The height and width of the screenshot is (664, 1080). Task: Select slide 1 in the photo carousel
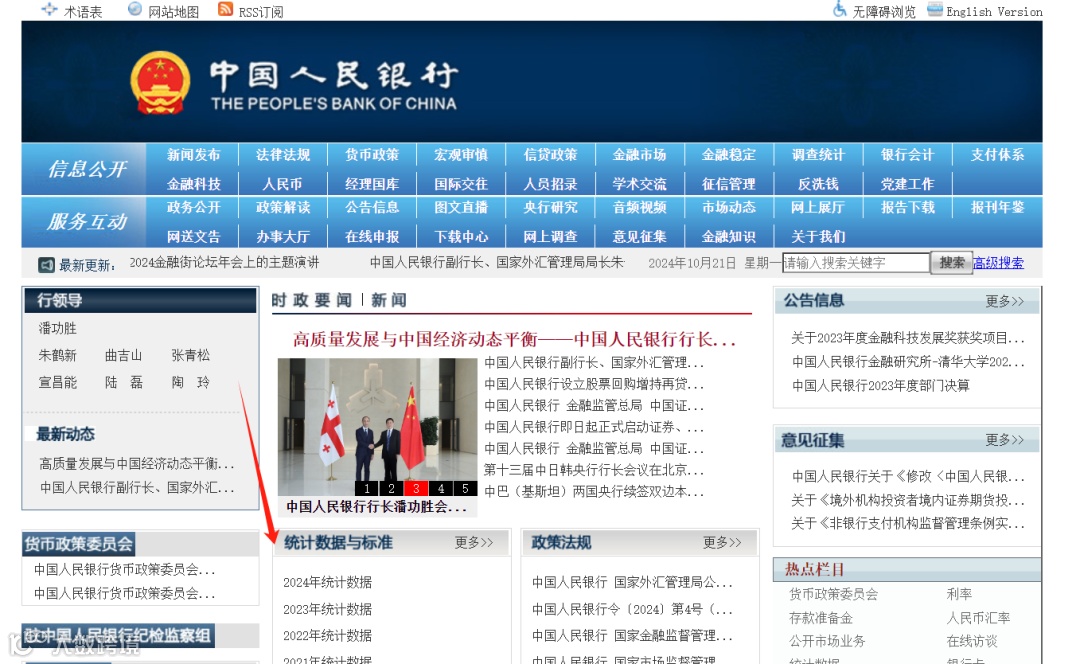[367, 488]
